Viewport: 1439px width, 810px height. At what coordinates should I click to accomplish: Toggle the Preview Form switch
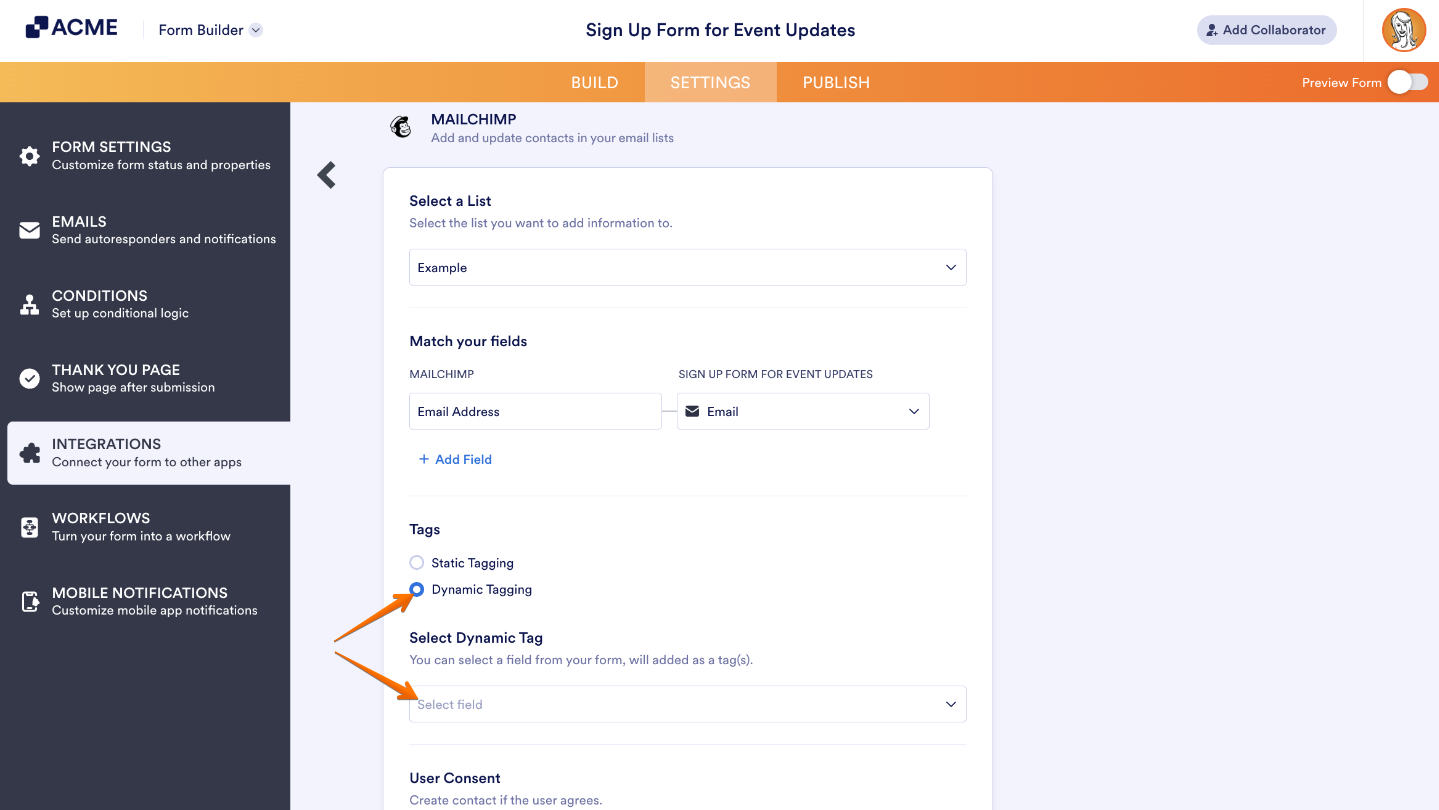[x=1409, y=82]
